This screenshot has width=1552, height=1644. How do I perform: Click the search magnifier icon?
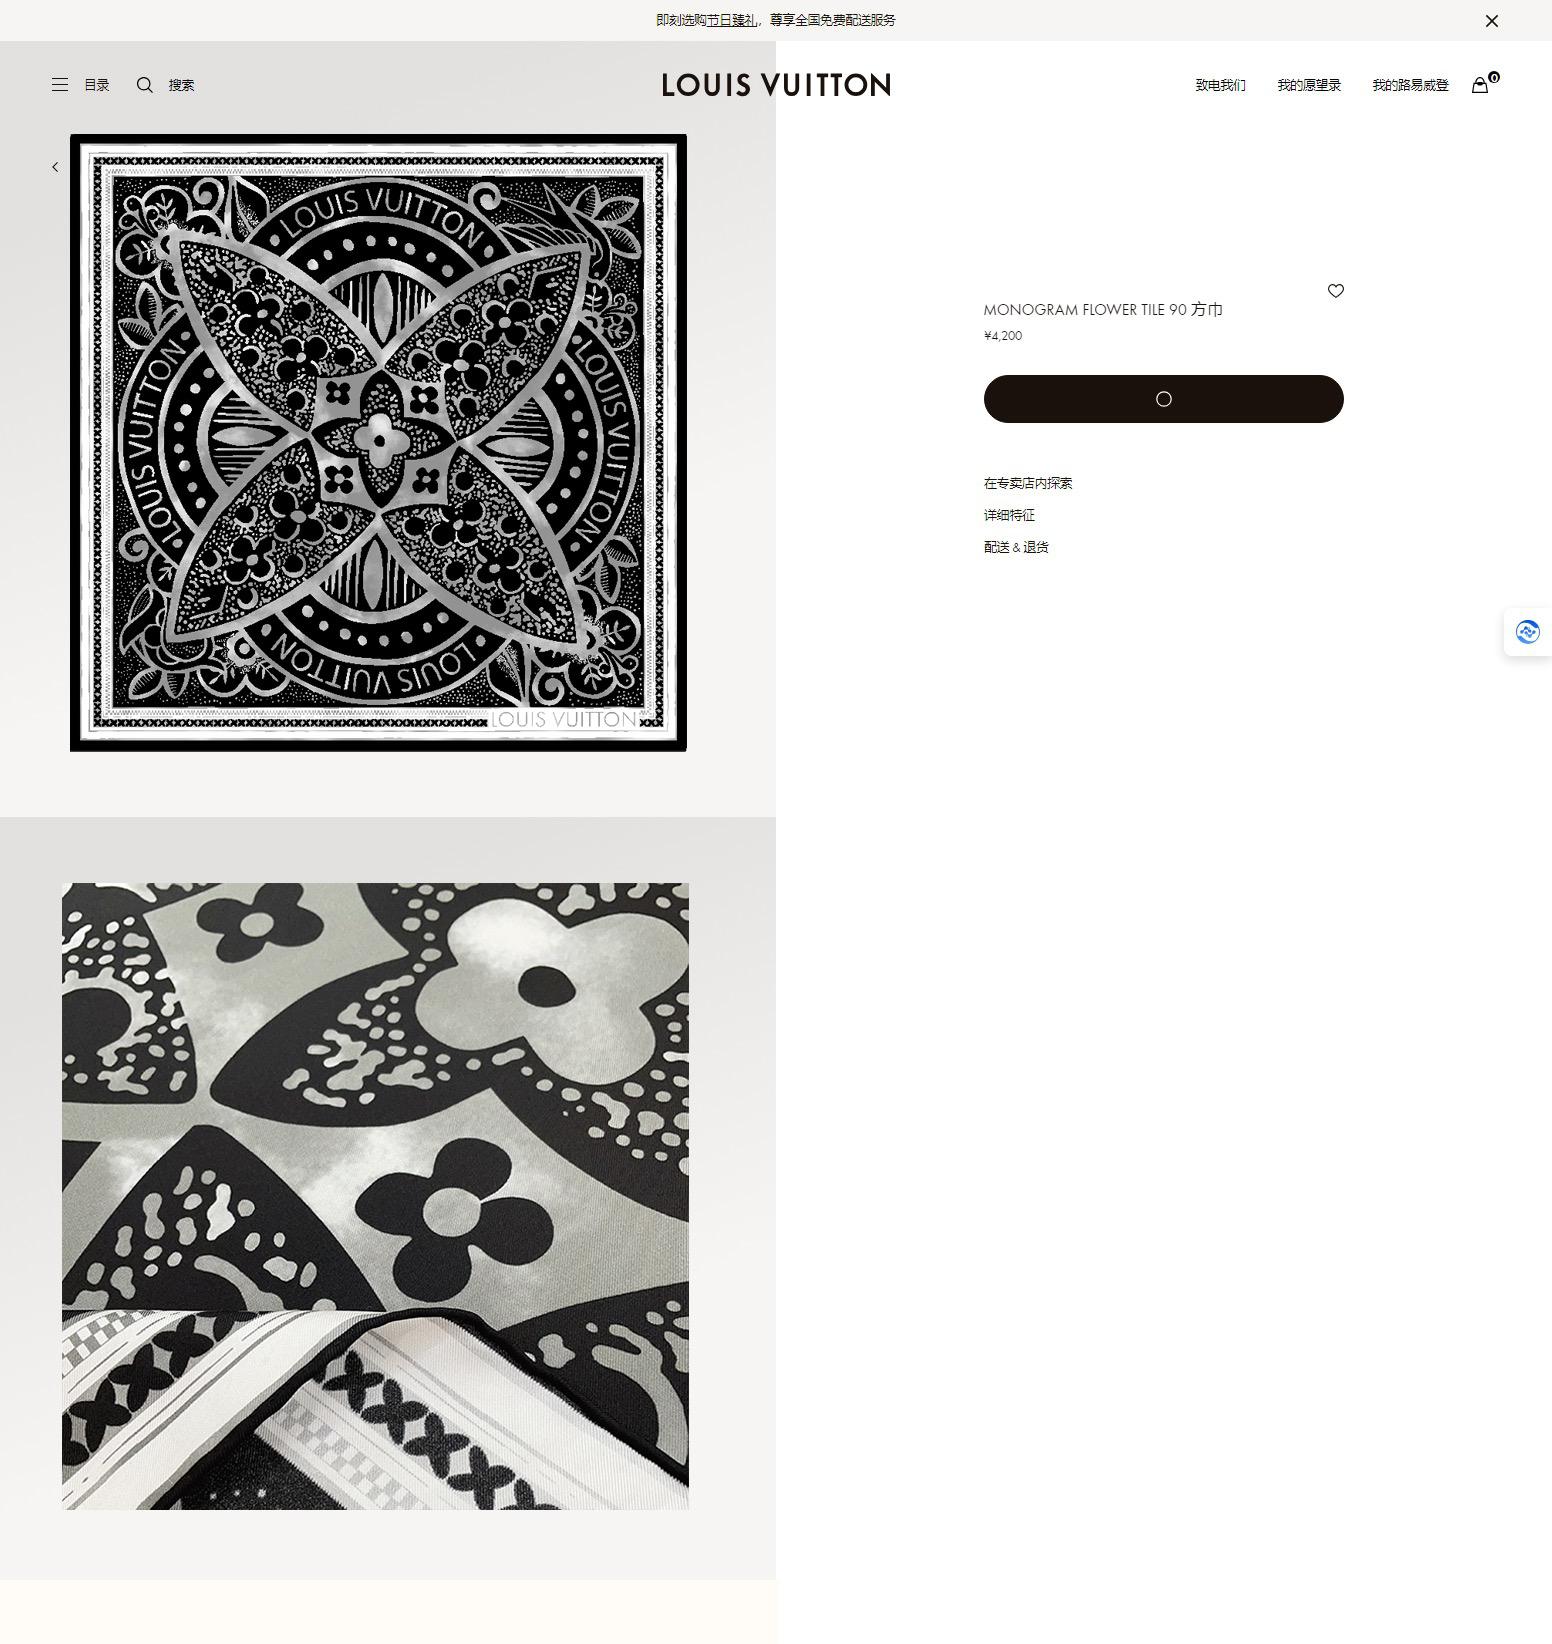click(x=145, y=85)
